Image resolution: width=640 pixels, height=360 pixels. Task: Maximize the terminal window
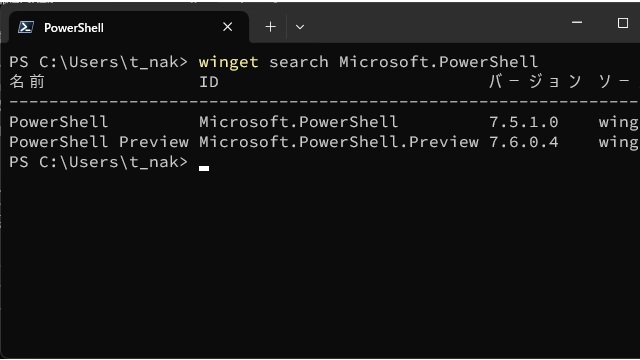[622, 23]
